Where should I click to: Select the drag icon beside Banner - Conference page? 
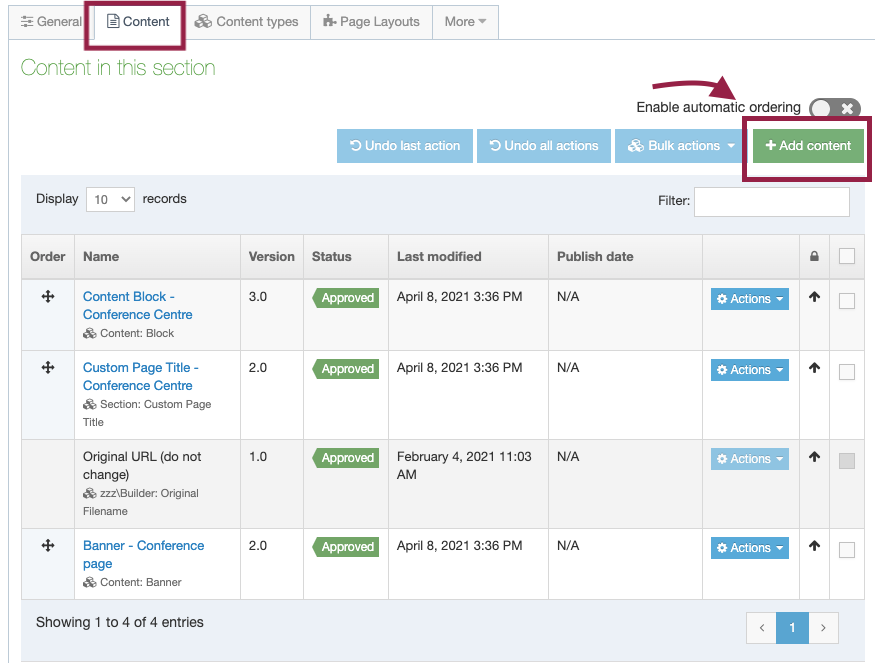(x=47, y=544)
